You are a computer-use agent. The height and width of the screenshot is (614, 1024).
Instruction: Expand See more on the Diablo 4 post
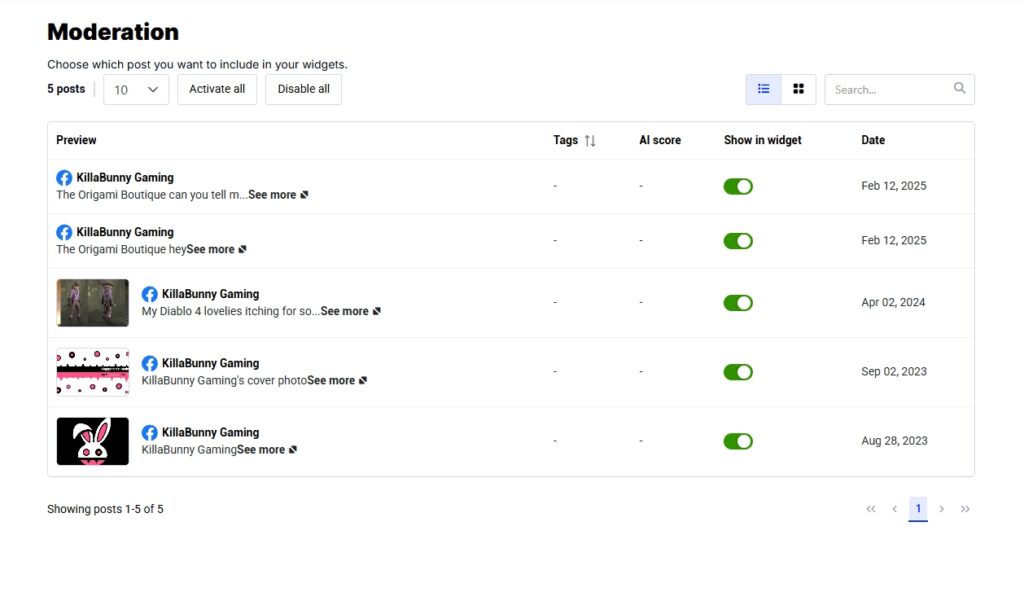(345, 311)
